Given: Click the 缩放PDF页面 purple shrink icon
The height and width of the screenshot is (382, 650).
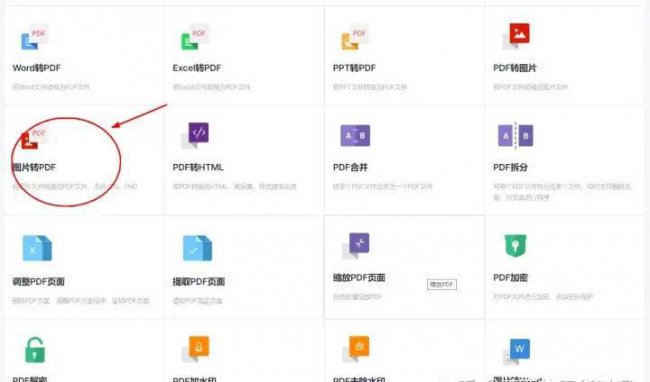Looking at the screenshot, I should click(x=356, y=246).
